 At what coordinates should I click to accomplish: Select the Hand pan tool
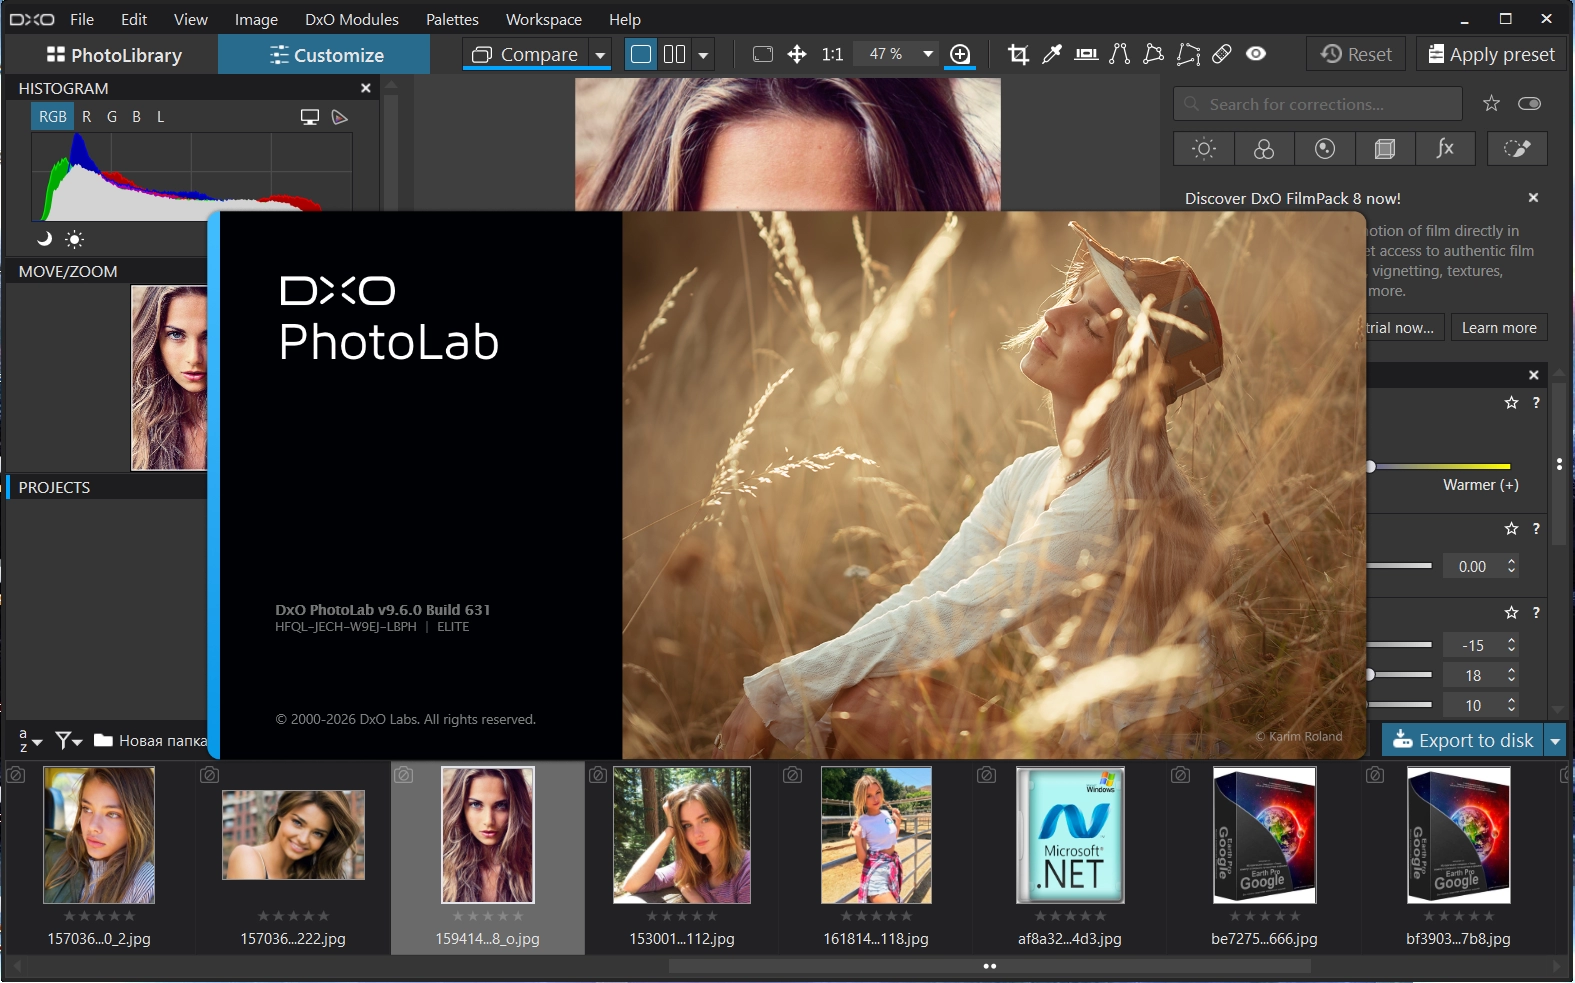click(x=797, y=54)
